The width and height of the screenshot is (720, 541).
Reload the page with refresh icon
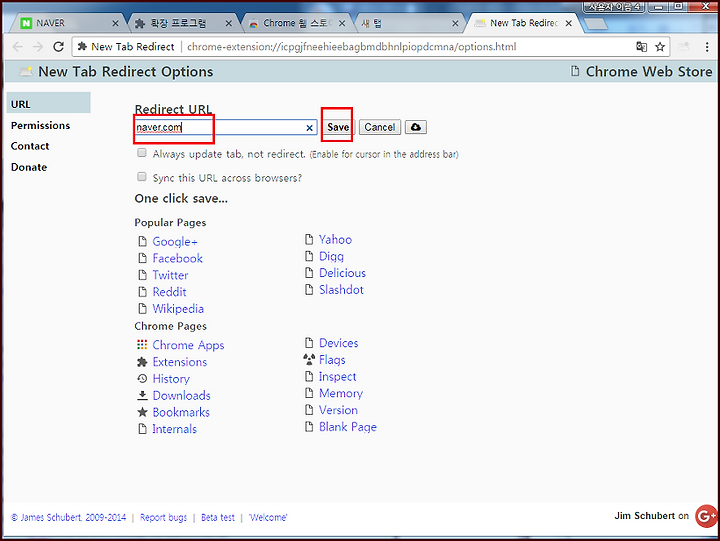coord(58,46)
